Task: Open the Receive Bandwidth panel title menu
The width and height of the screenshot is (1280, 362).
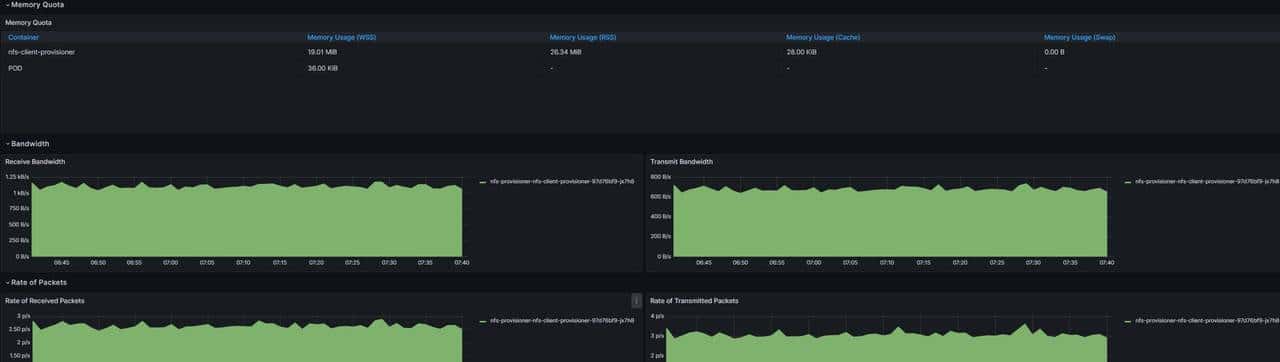Action: 34,161
